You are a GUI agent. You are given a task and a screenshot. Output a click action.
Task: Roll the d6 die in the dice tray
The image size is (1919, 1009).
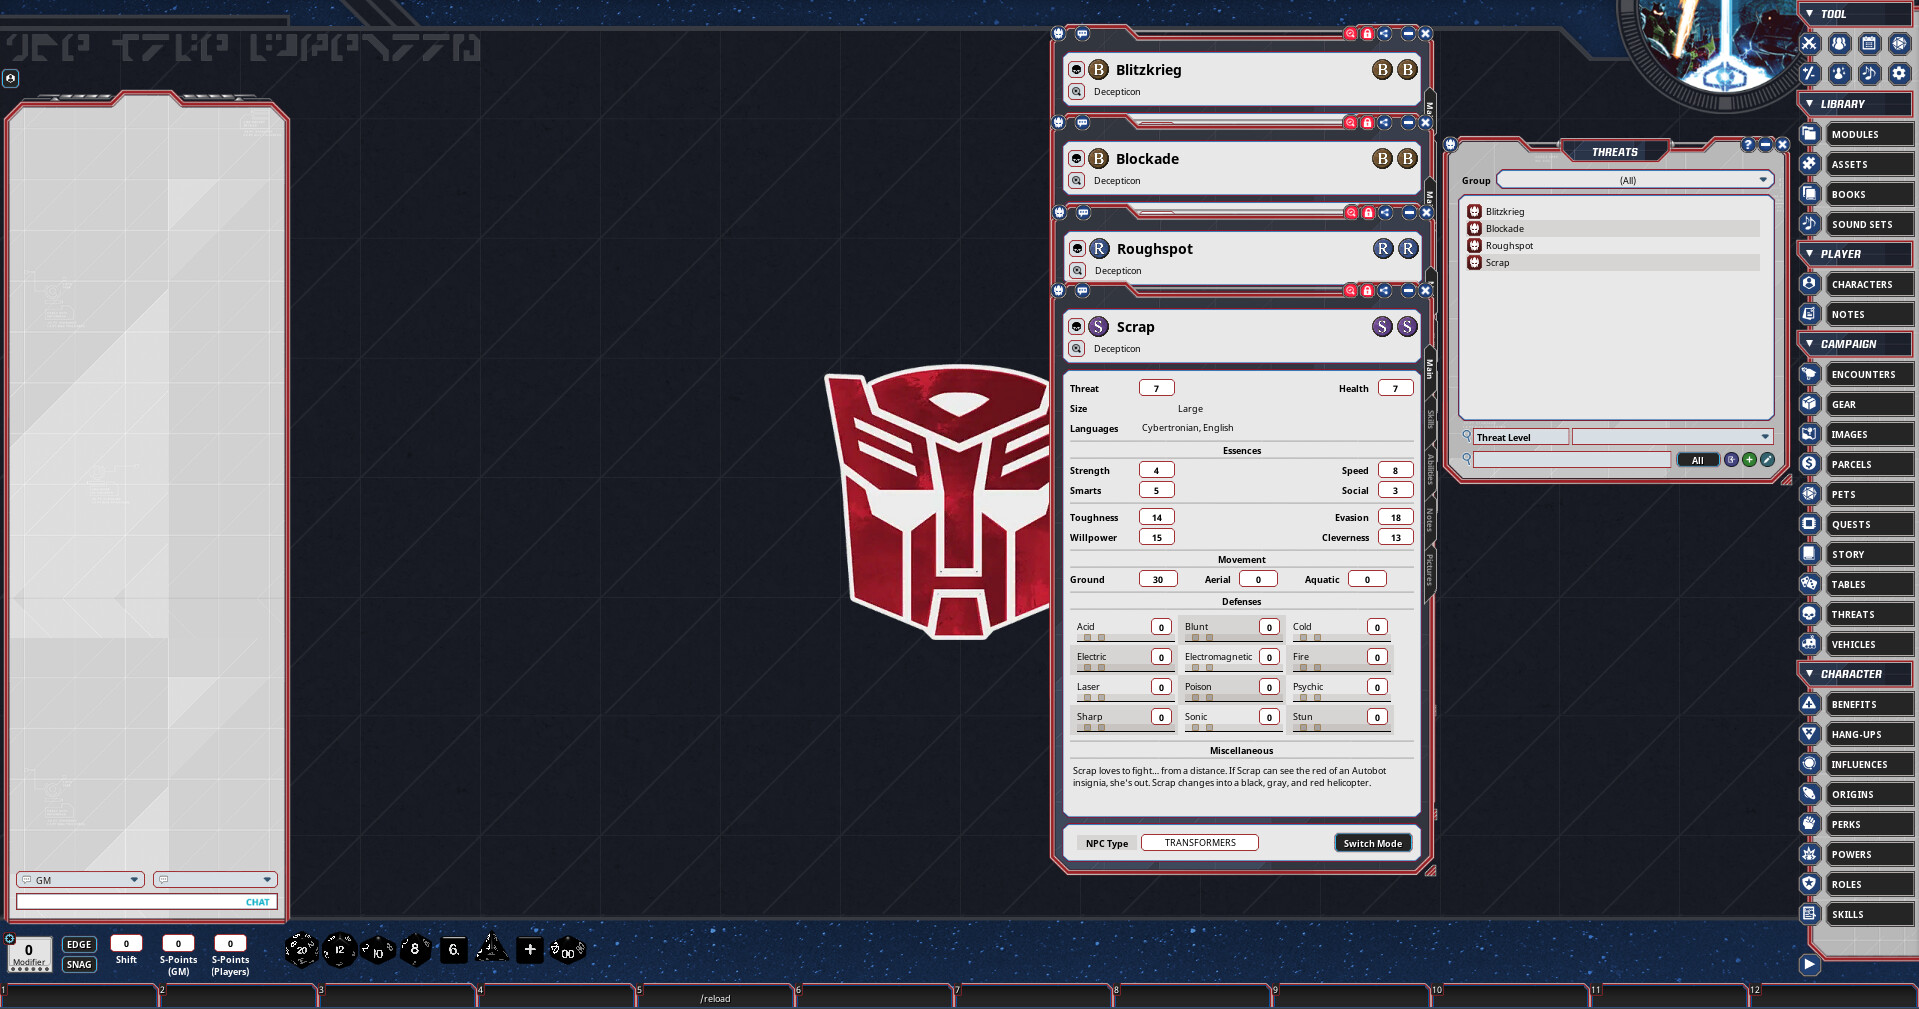453,950
